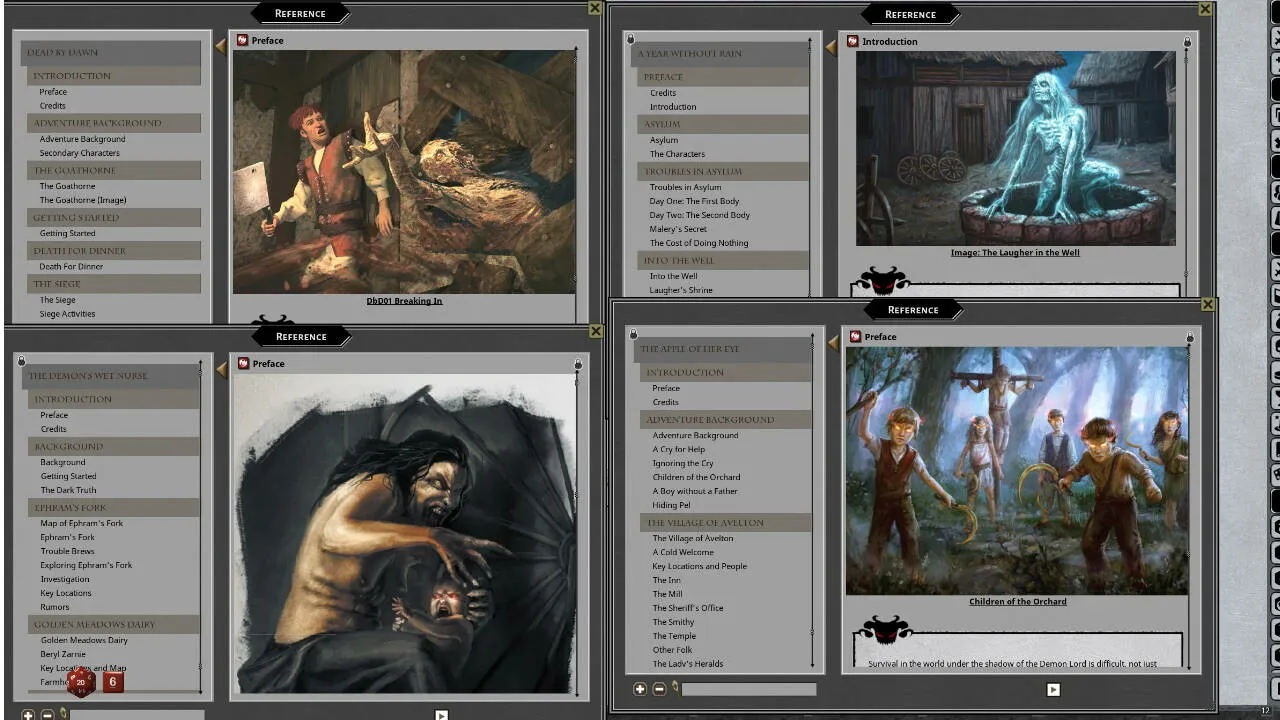The height and width of the screenshot is (720, 1280).
Task: Click Preface page icon in Dead by Dawn window
Action: 242,40
